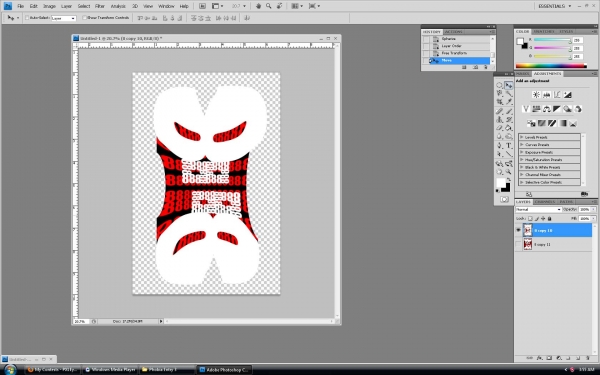The height and width of the screenshot is (375, 600).
Task: Launch Bridge from the application bar
Action: click(x=202, y=6)
